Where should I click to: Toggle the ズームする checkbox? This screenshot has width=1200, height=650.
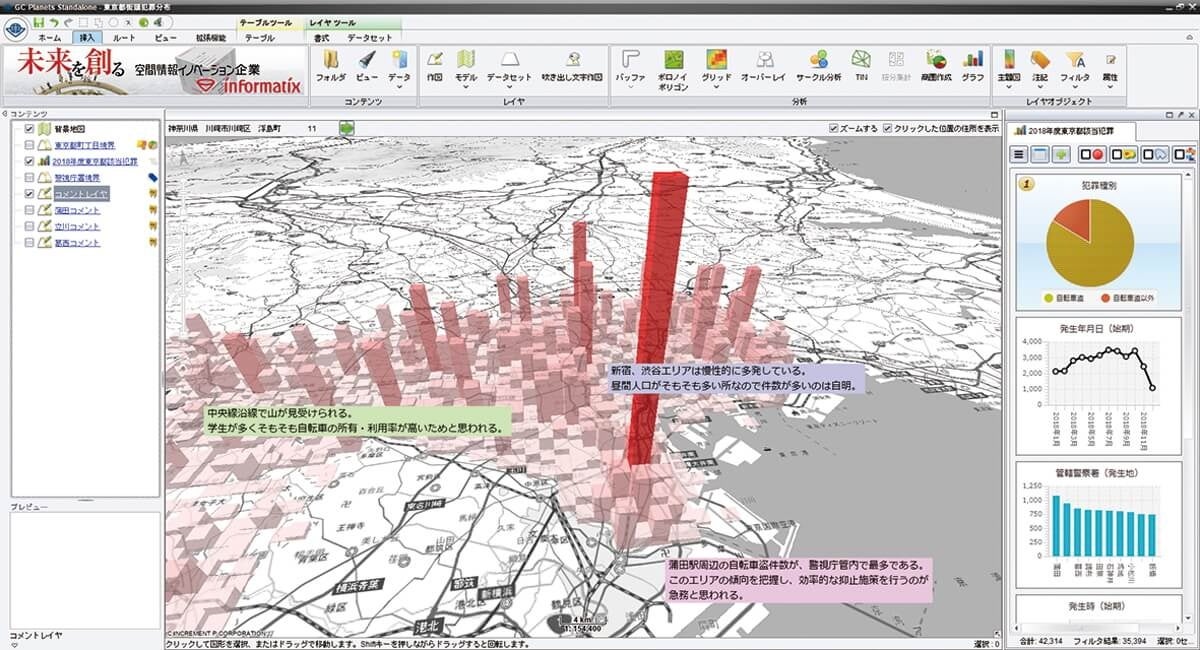(x=835, y=129)
